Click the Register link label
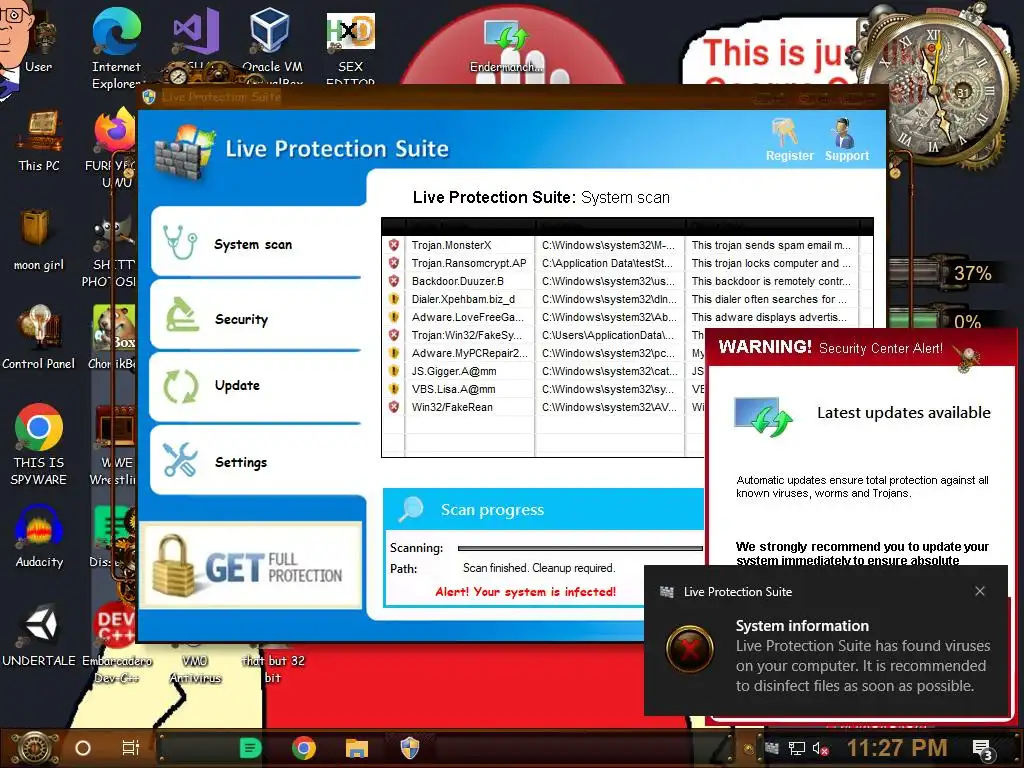 pos(790,155)
